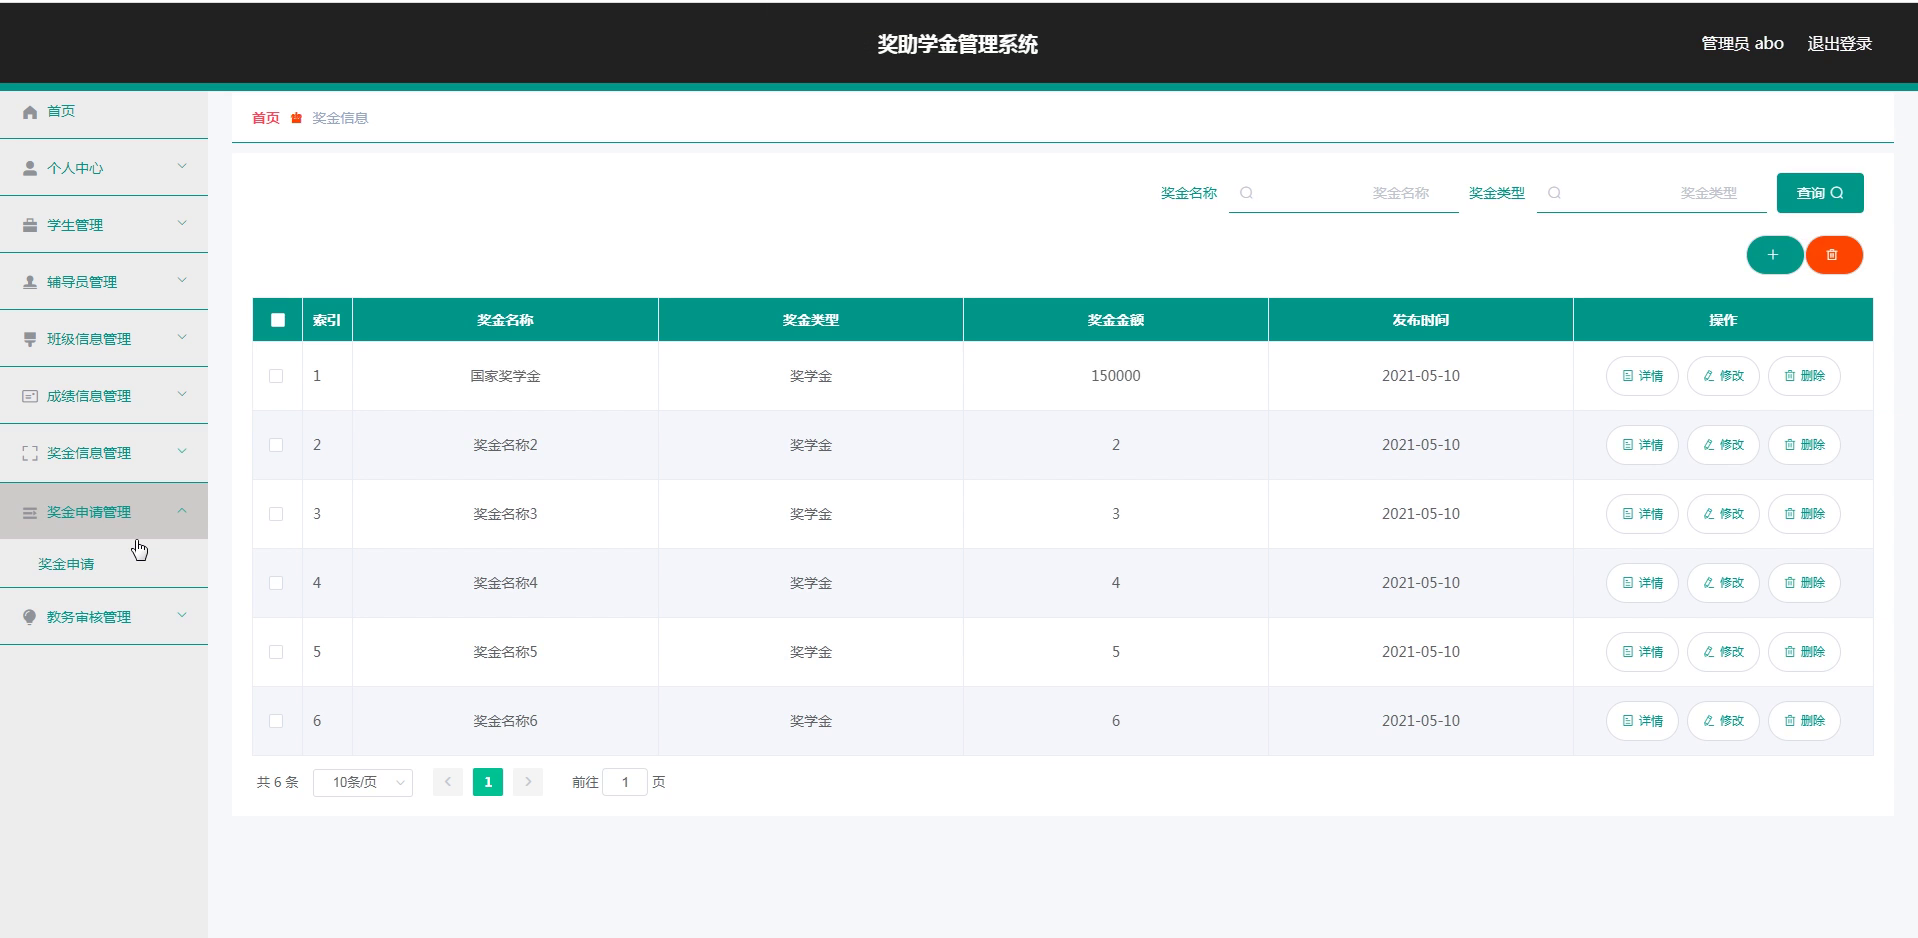
Task: Click the home icon beside 首页 in sidebar
Action: click(30, 112)
